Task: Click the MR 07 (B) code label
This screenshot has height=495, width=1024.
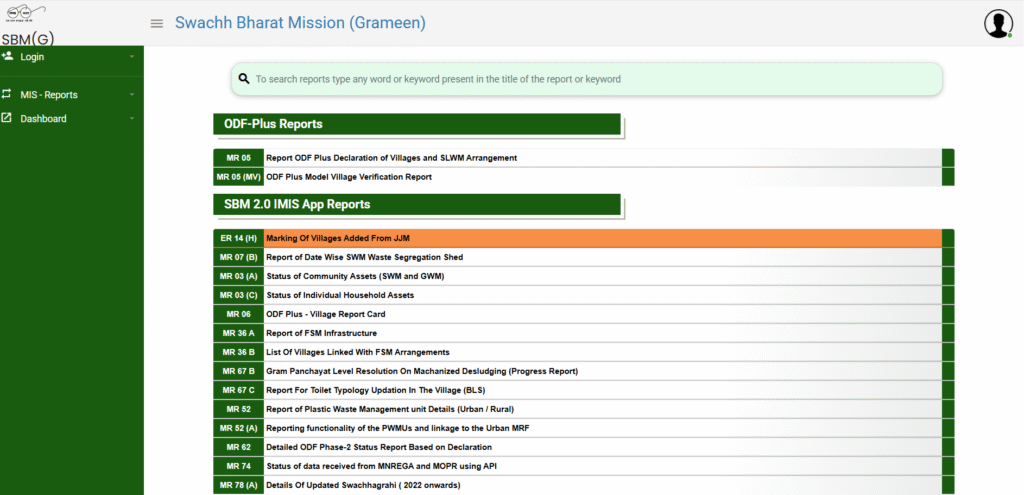Action: [238, 257]
